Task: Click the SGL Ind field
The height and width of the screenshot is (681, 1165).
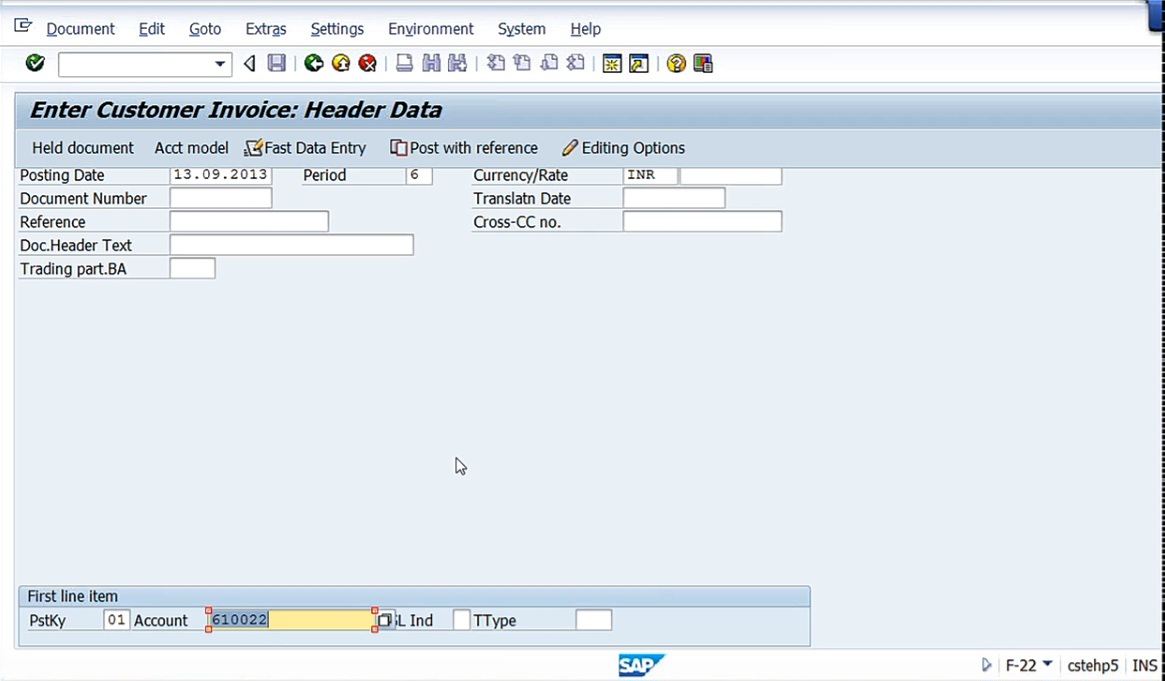Action: click(x=461, y=620)
